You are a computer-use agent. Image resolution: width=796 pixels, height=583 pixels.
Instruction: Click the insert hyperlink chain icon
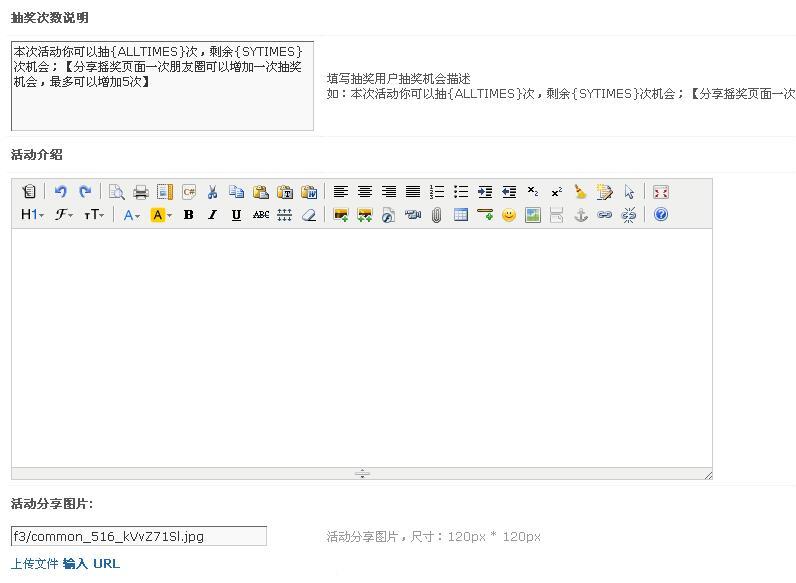(605, 215)
